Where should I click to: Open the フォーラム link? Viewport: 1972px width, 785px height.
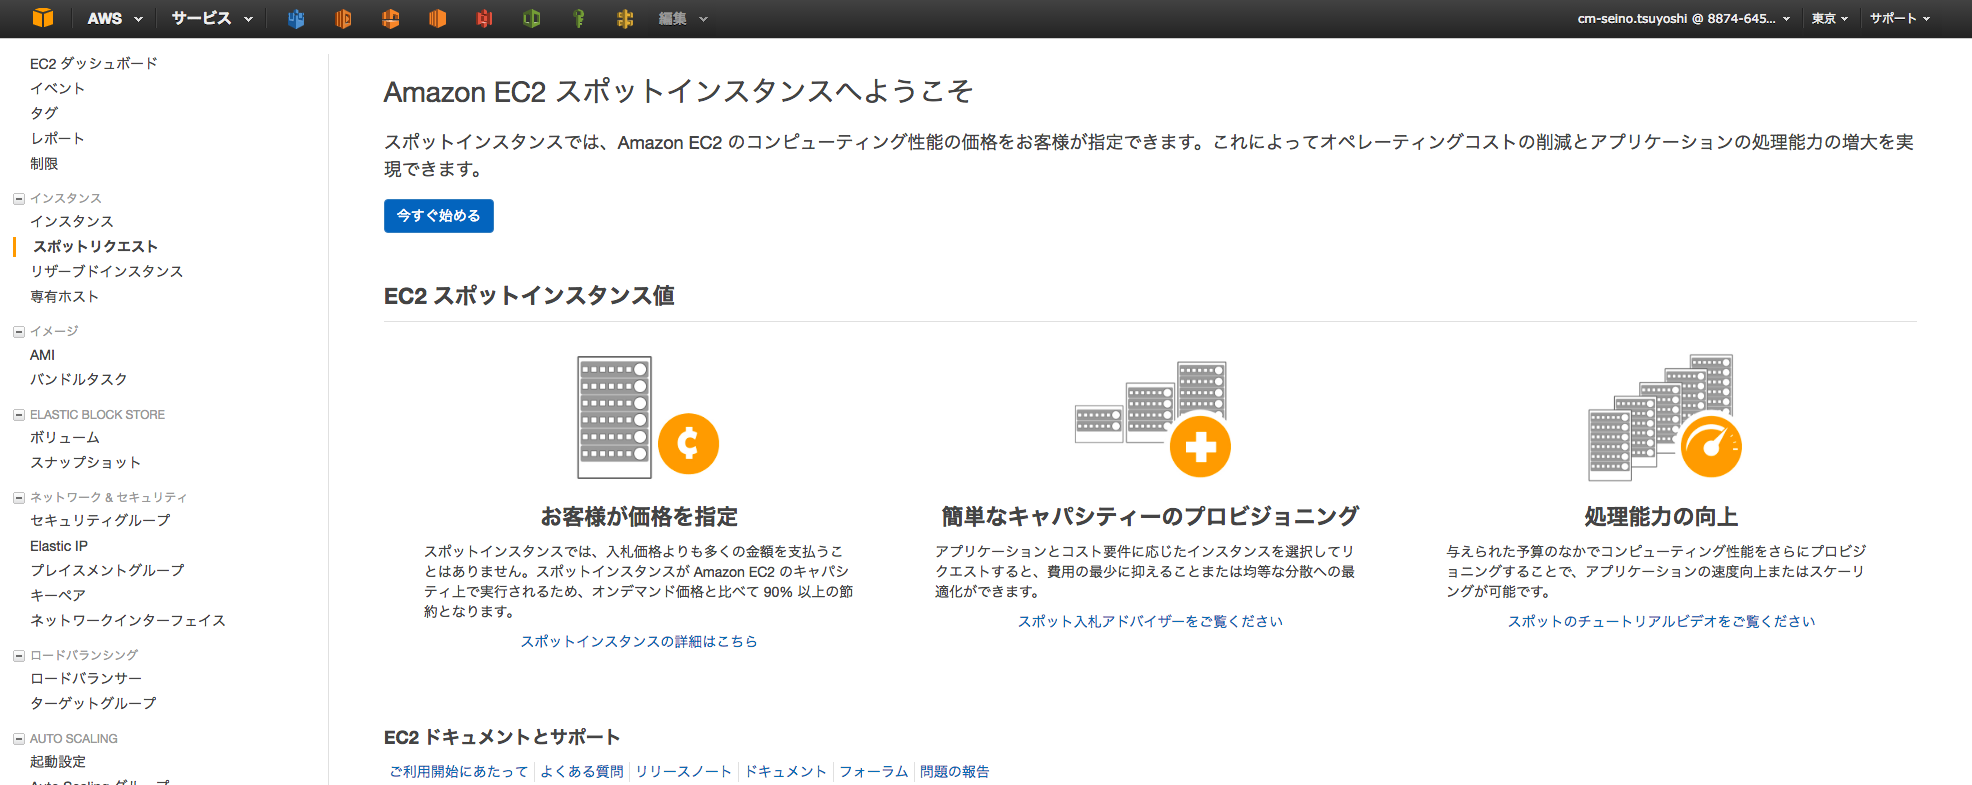pyautogui.click(x=874, y=771)
